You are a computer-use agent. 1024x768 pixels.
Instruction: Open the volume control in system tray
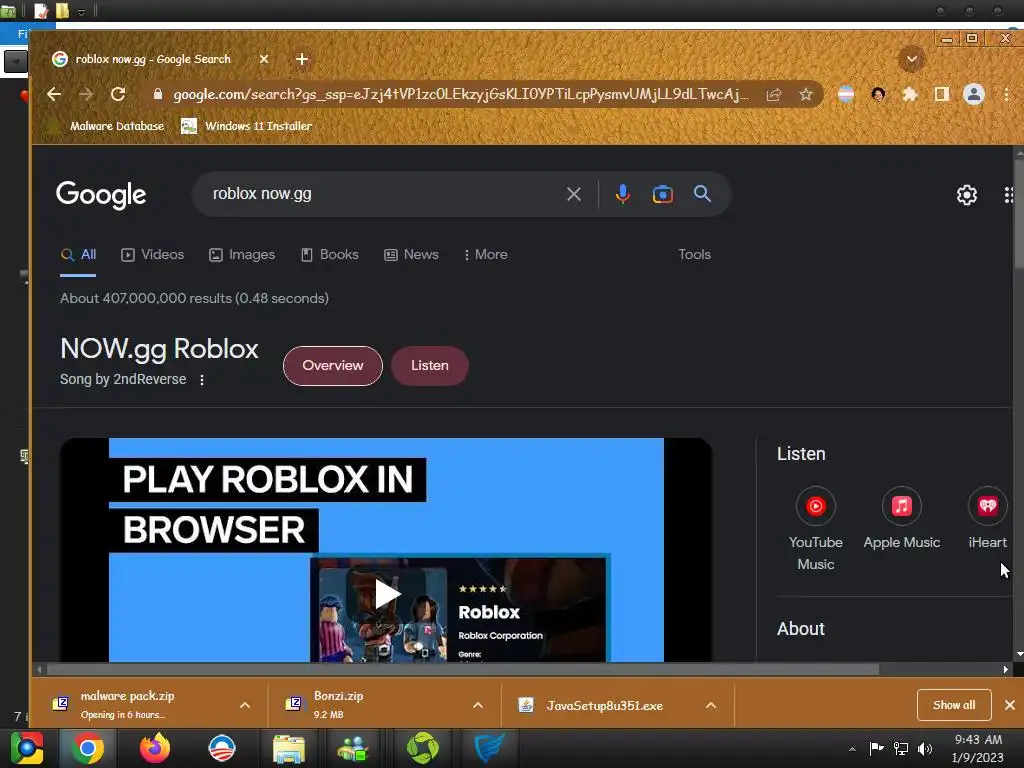coord(925,749)
